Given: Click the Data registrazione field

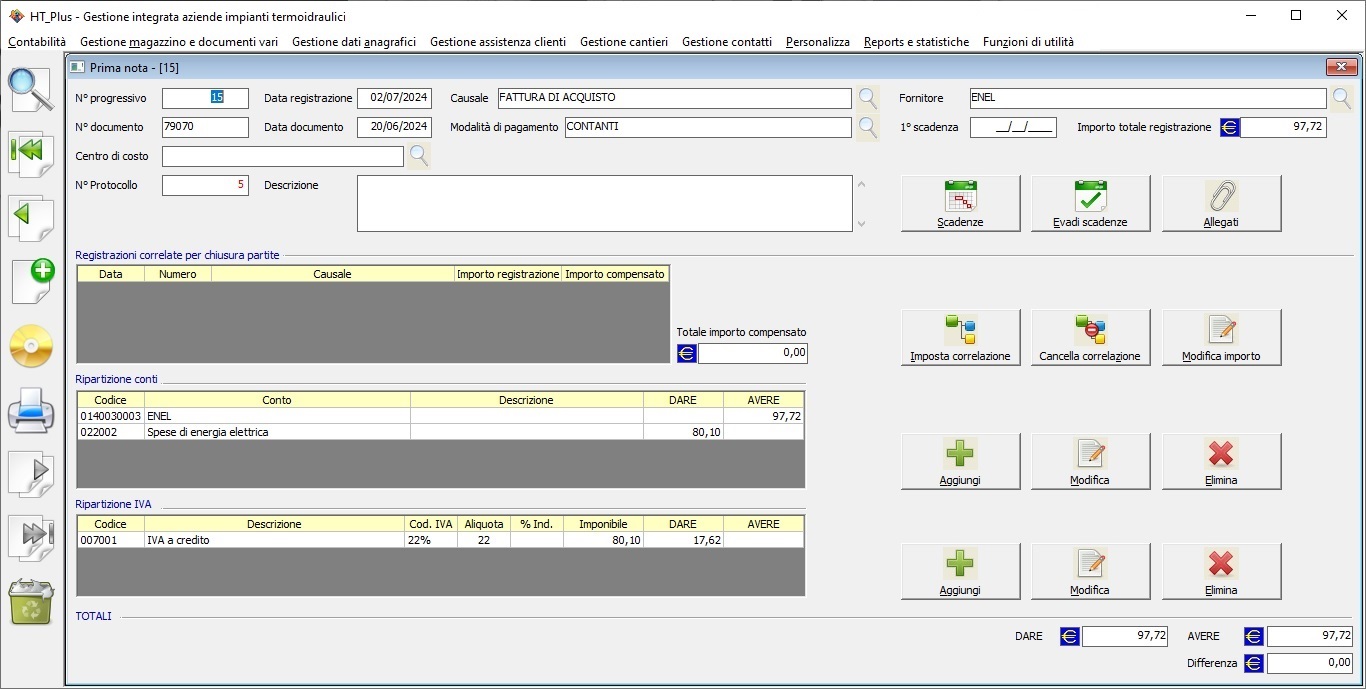Looking at the screenshot, I should (x=394, y=98).
